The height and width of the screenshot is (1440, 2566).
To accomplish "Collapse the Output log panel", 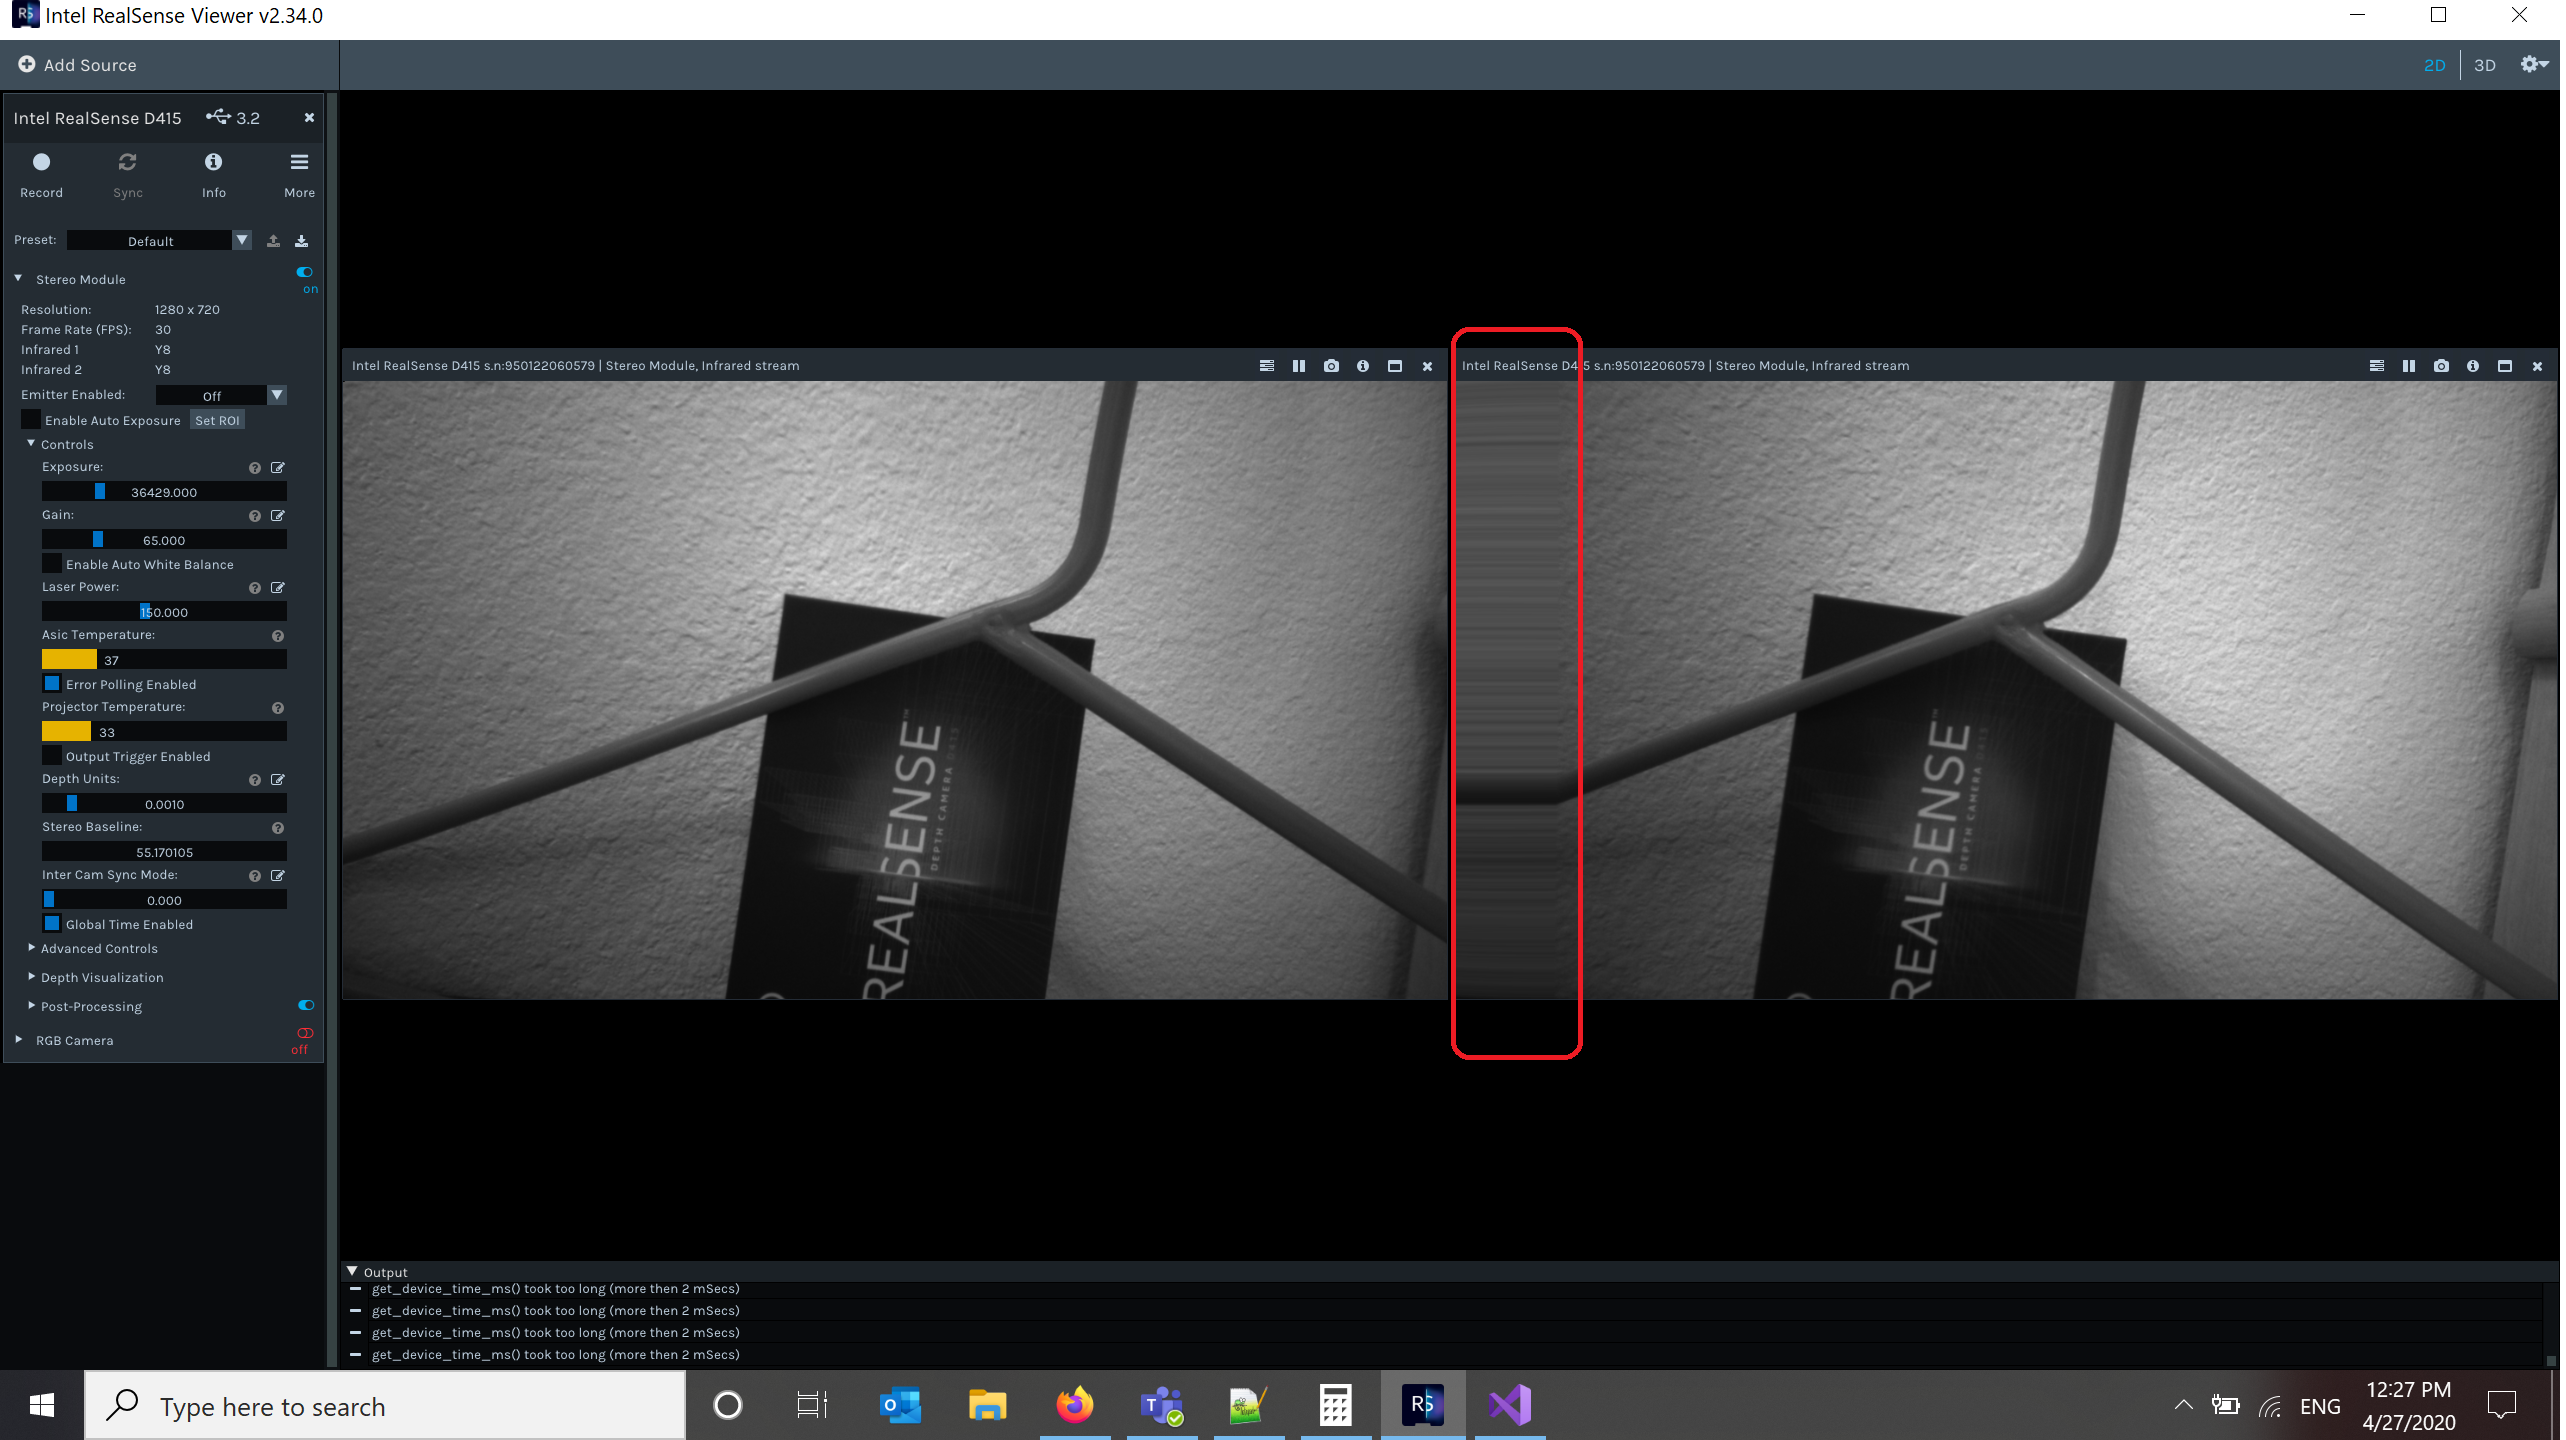I will [352, 1271].
